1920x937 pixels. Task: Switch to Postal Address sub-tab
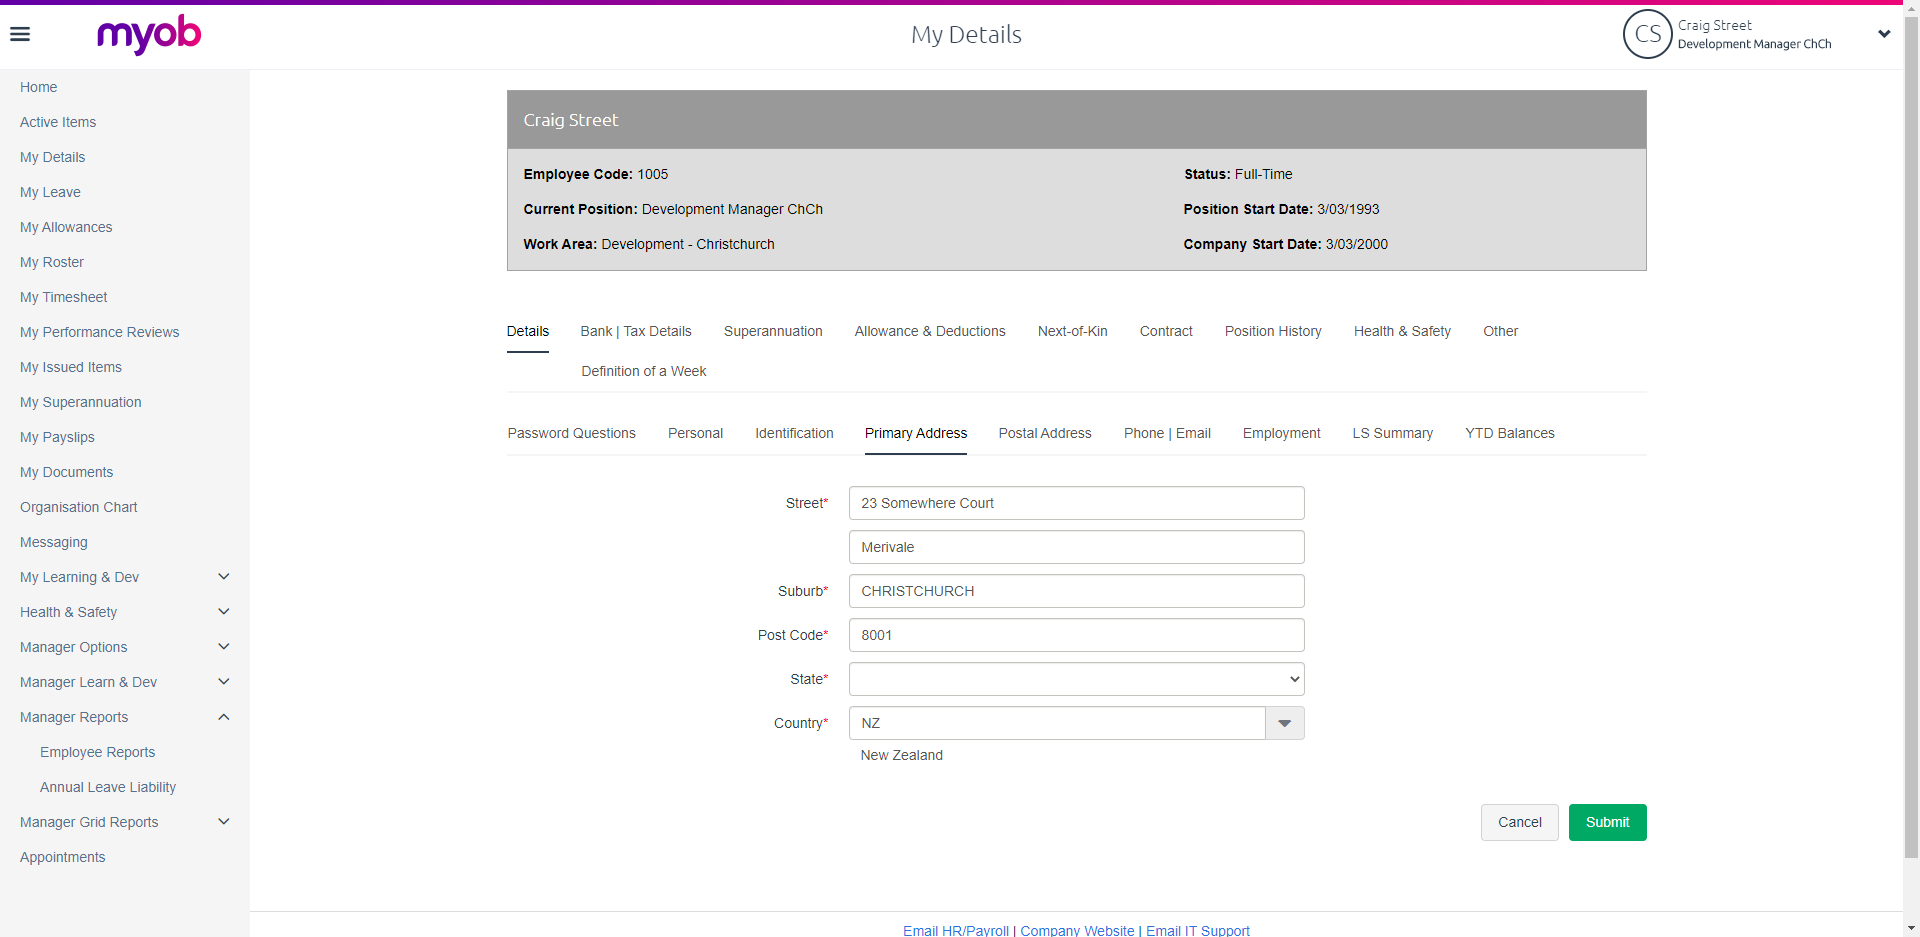pyautogui.click(x=1045, y=433)
